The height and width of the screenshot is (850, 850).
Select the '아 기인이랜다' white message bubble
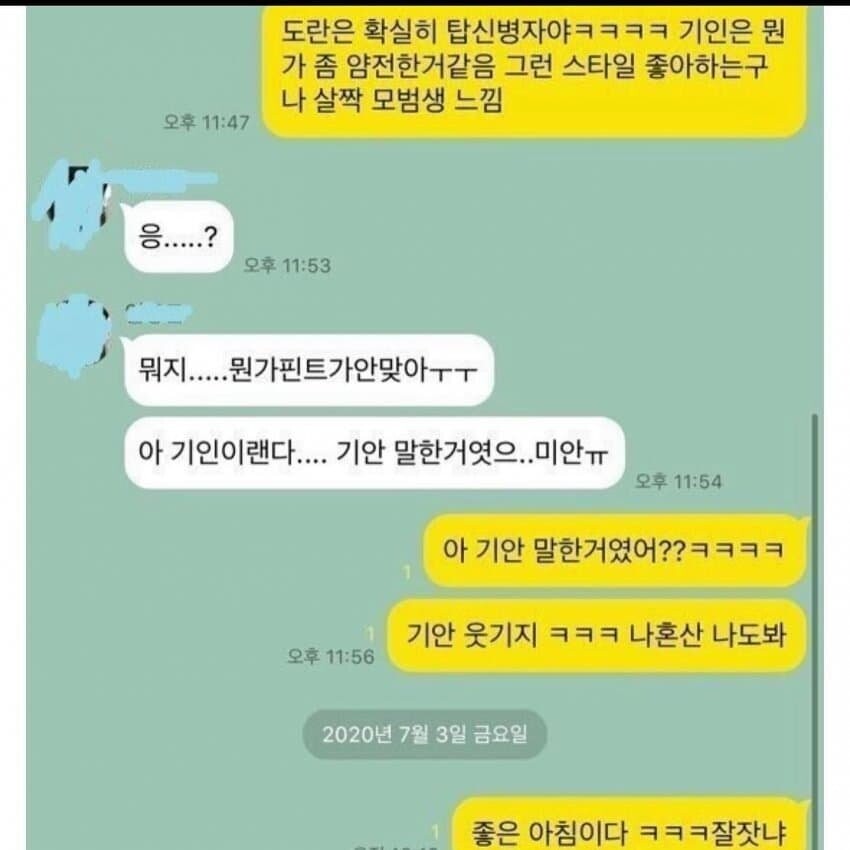374,453
